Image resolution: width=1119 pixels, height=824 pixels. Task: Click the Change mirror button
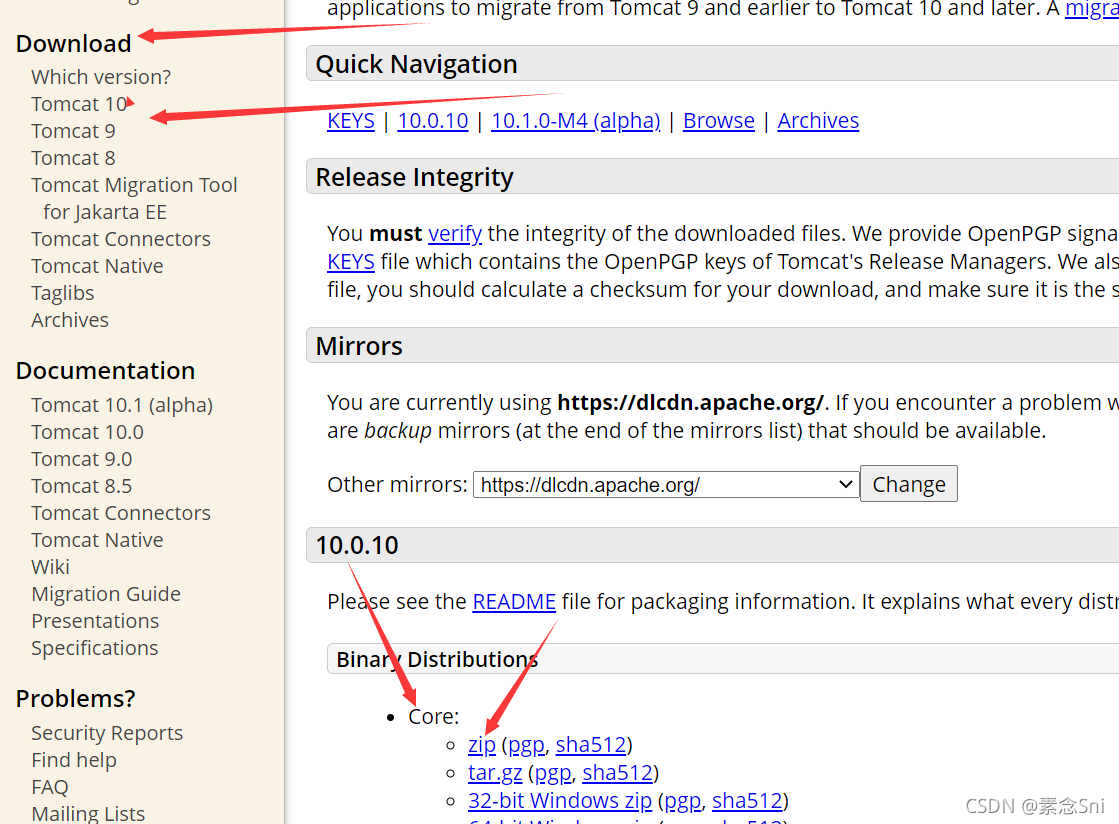908,484
